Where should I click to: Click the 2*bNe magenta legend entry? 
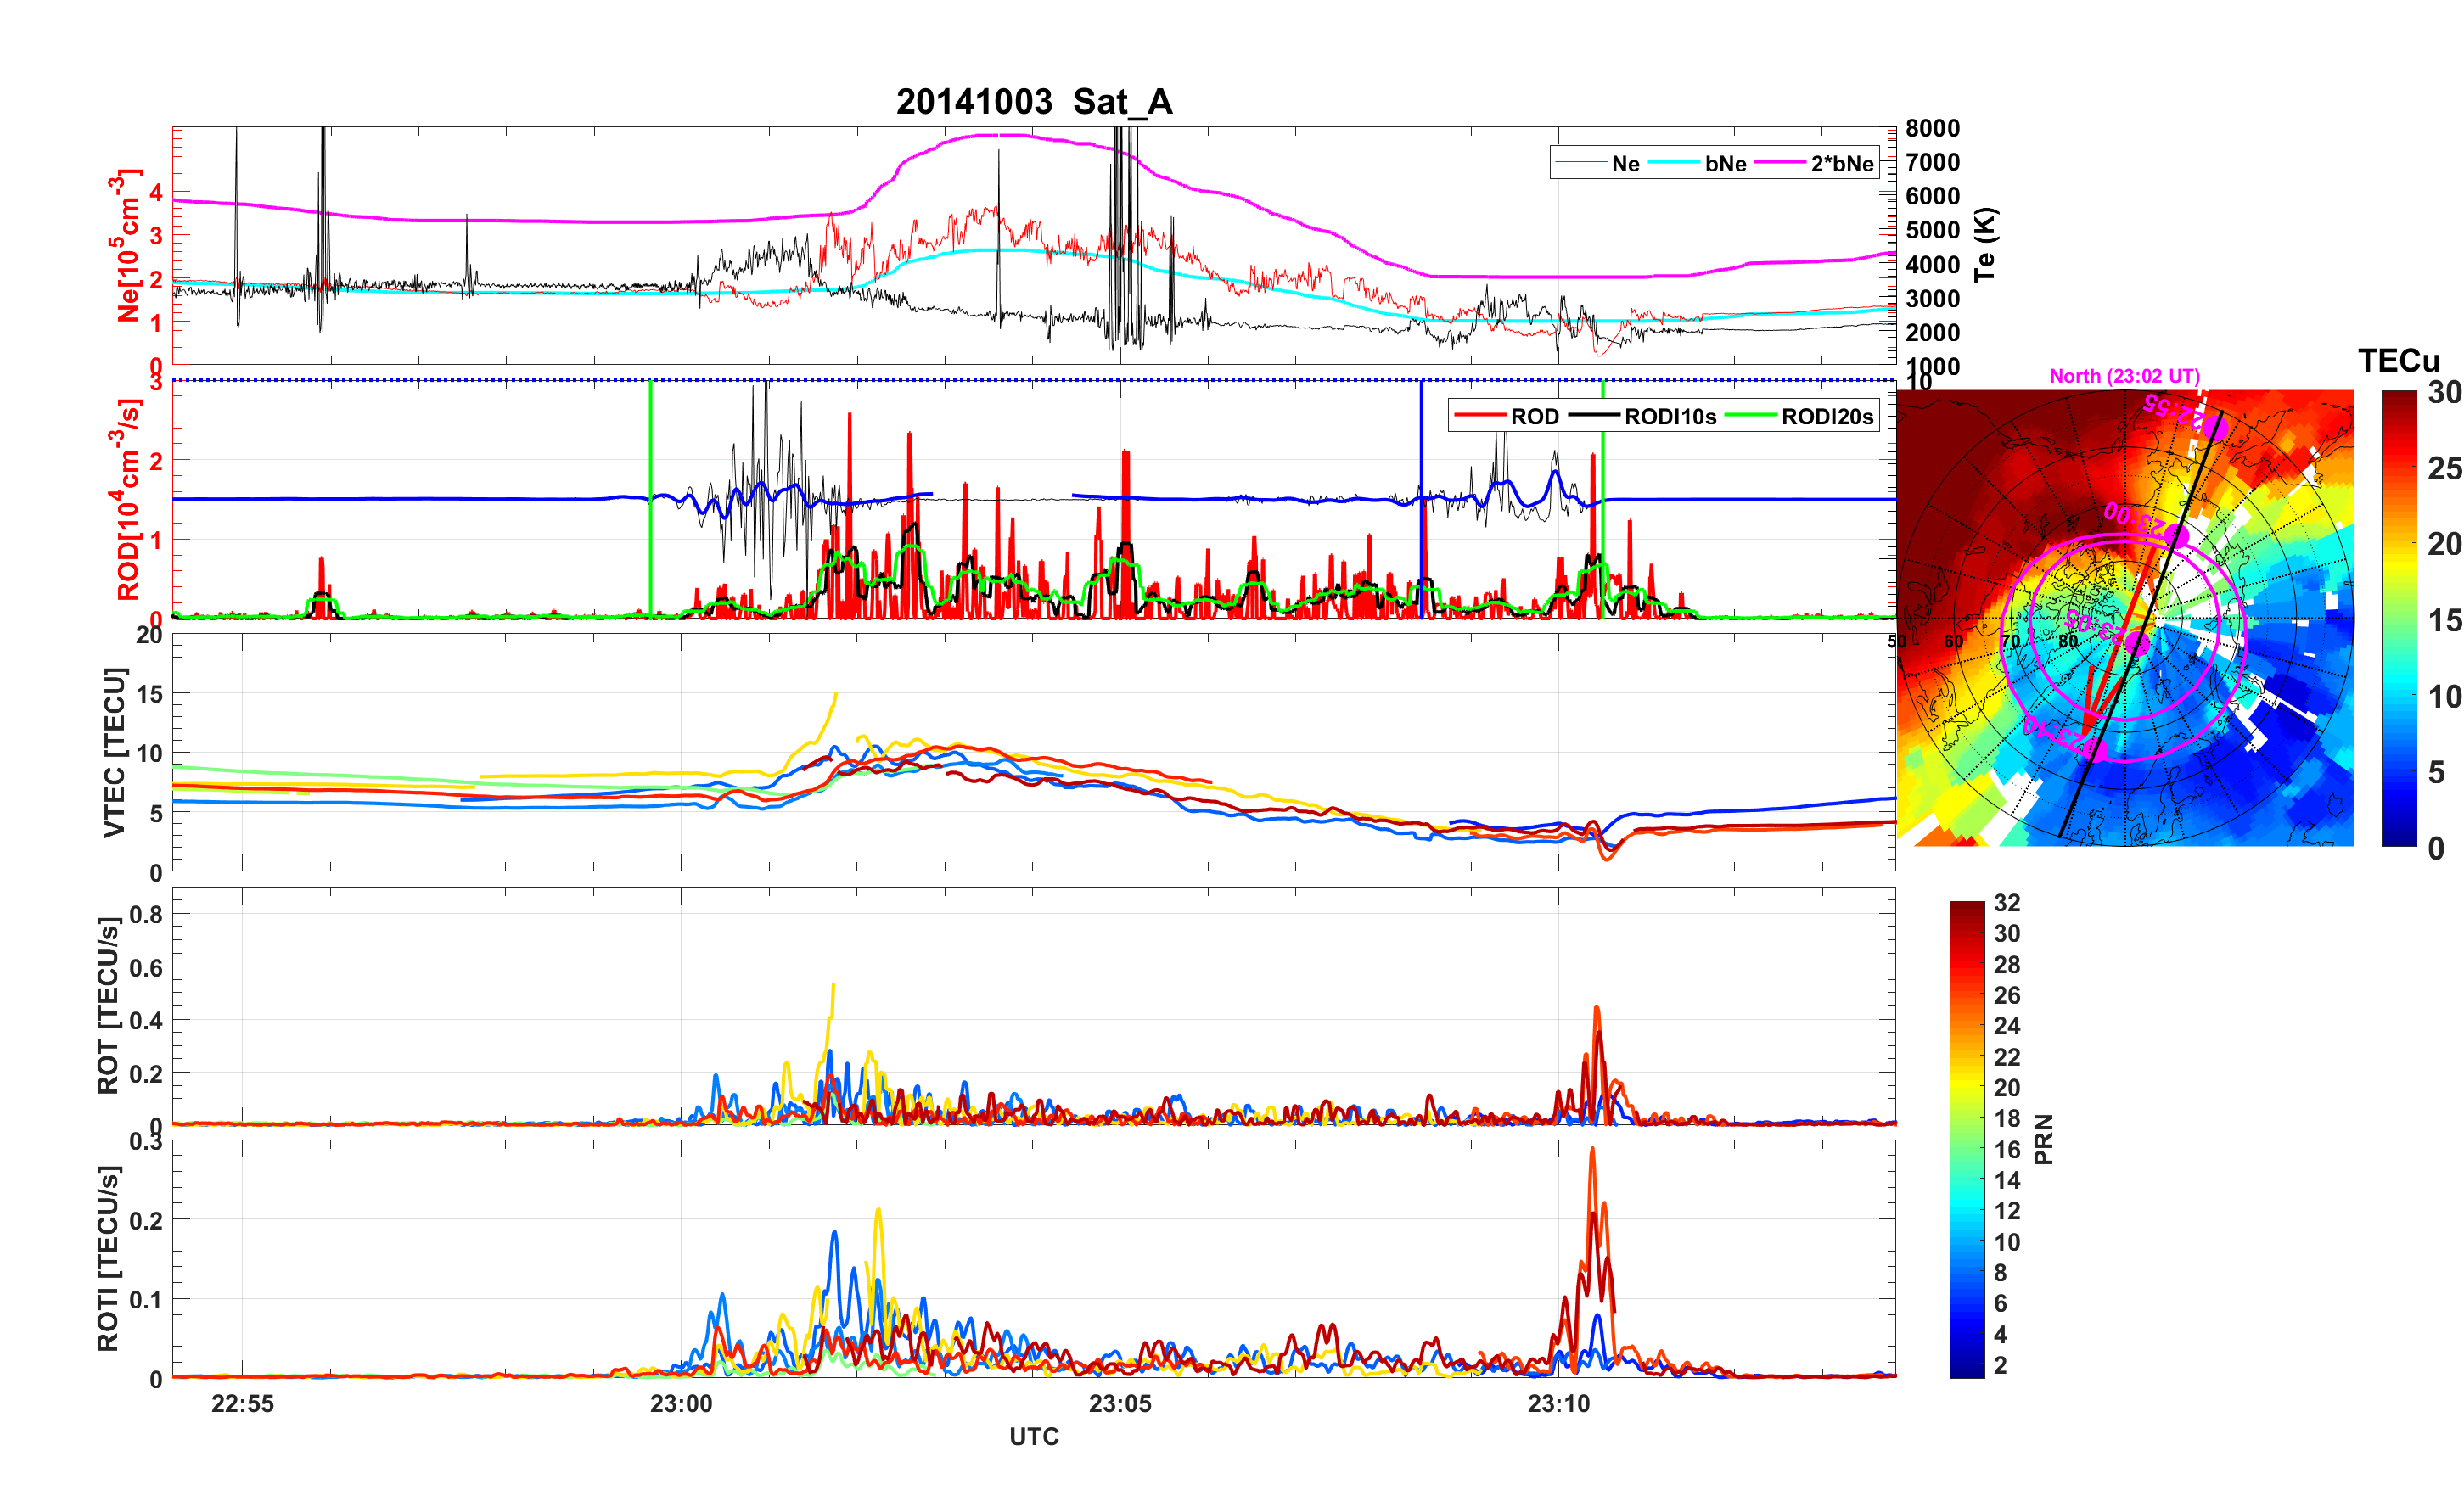tap(1841, 164)
